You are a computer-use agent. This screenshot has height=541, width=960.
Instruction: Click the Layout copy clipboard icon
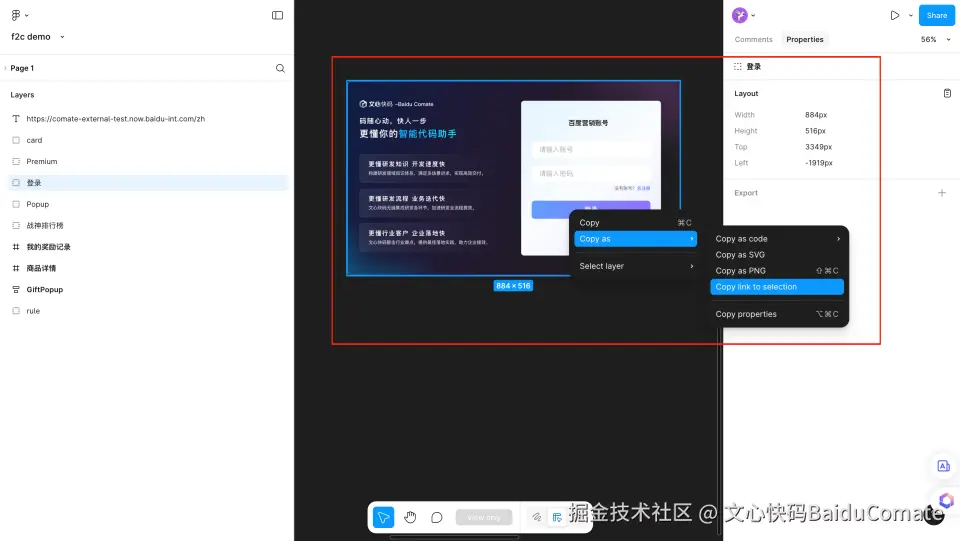[x=947, y=94]
